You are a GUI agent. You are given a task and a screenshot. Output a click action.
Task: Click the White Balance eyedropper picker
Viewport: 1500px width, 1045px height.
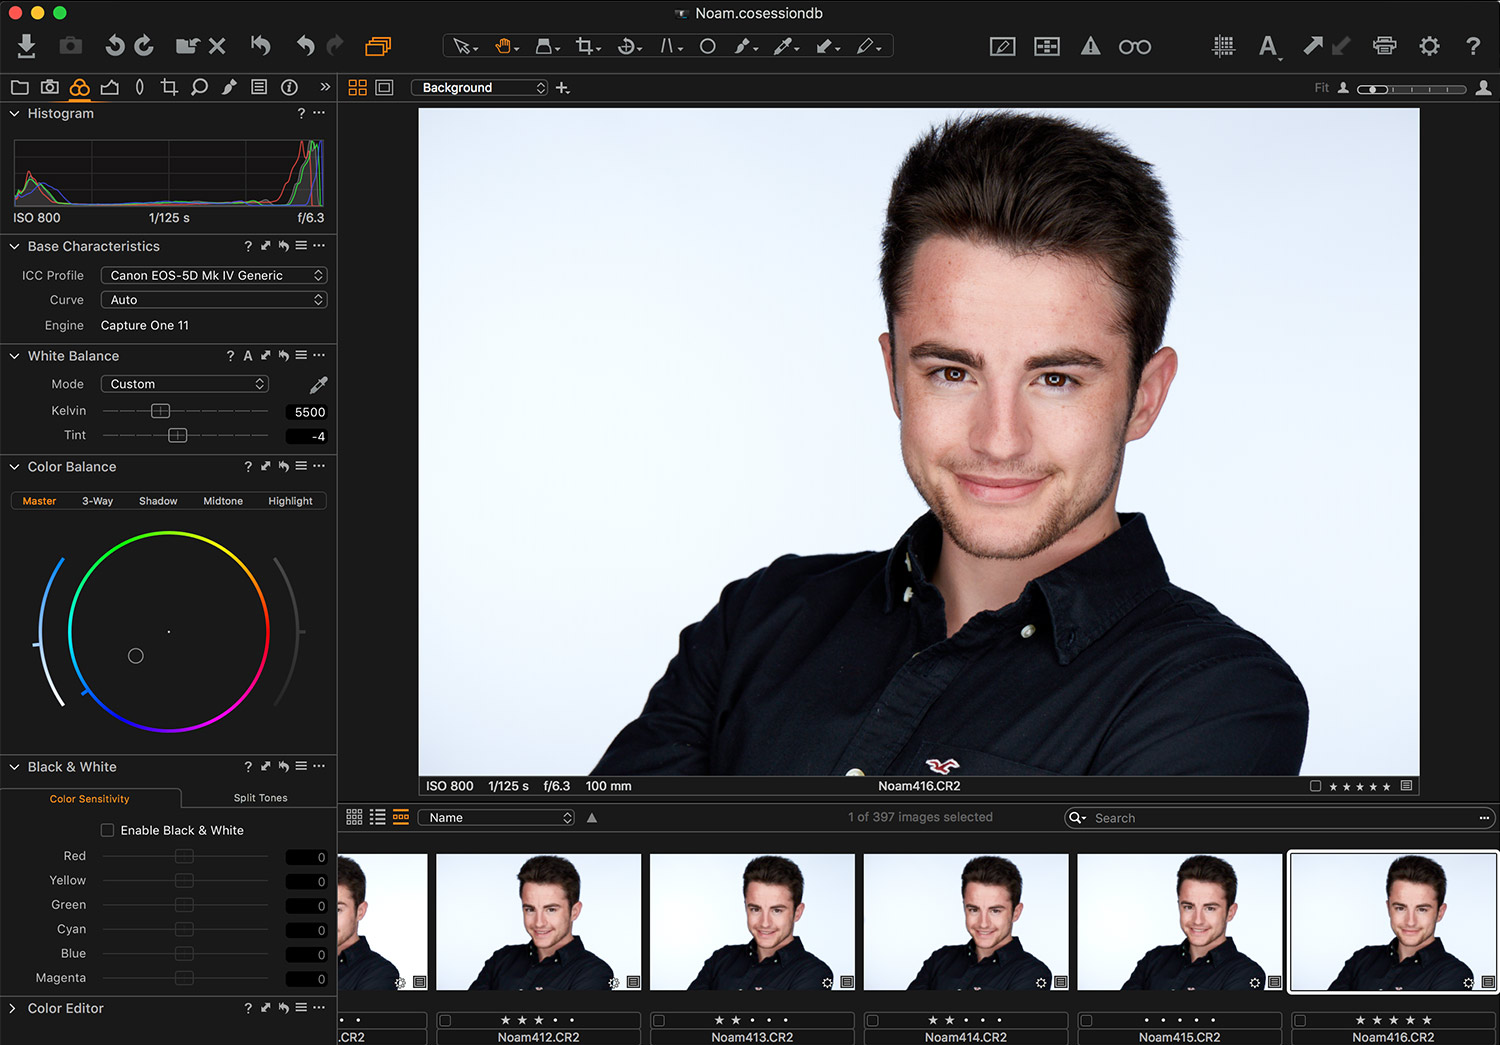318,385
